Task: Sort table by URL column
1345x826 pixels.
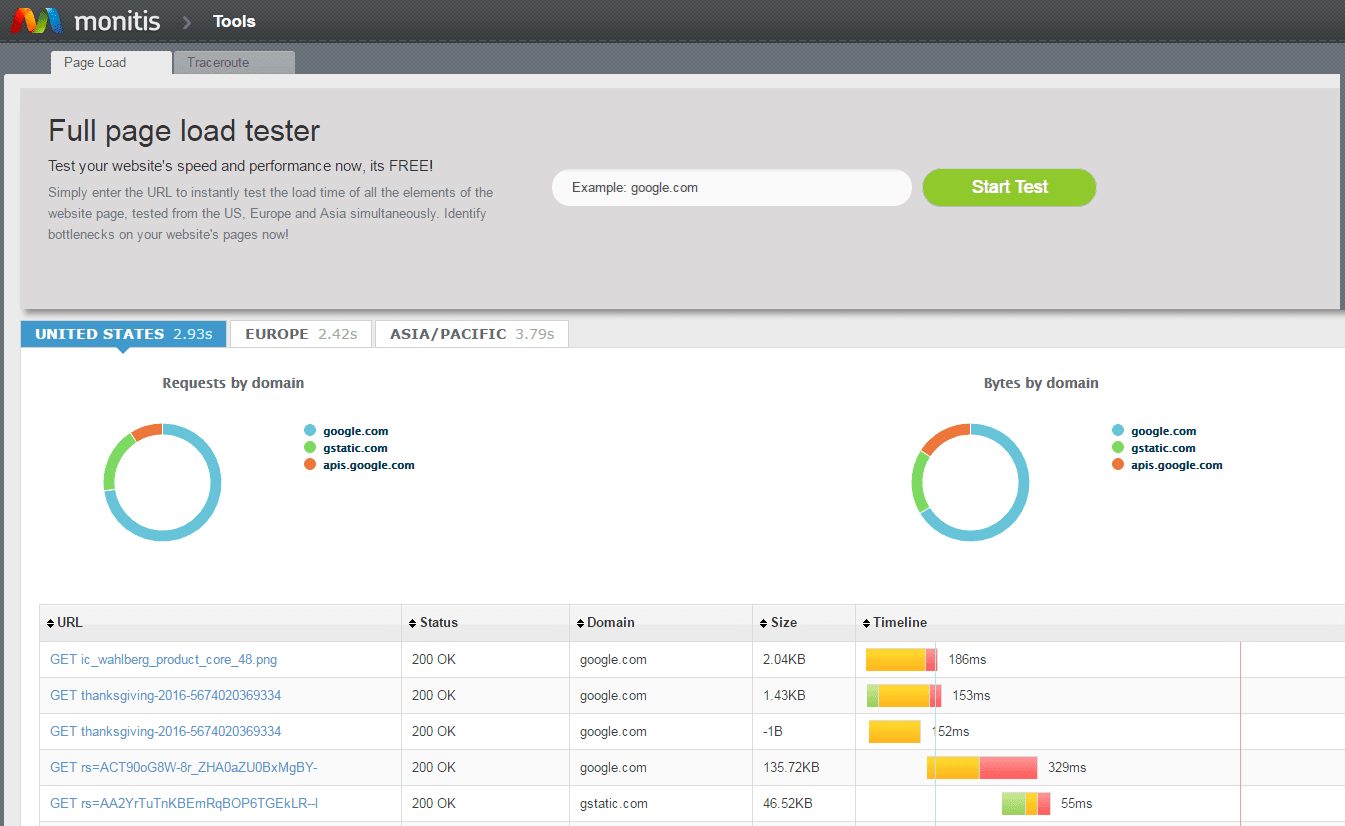Action: point(220,622)
